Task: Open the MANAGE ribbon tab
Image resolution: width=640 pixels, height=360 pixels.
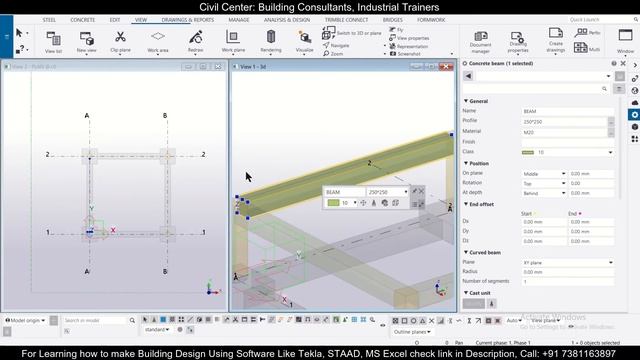Action: tap(239, 20)
